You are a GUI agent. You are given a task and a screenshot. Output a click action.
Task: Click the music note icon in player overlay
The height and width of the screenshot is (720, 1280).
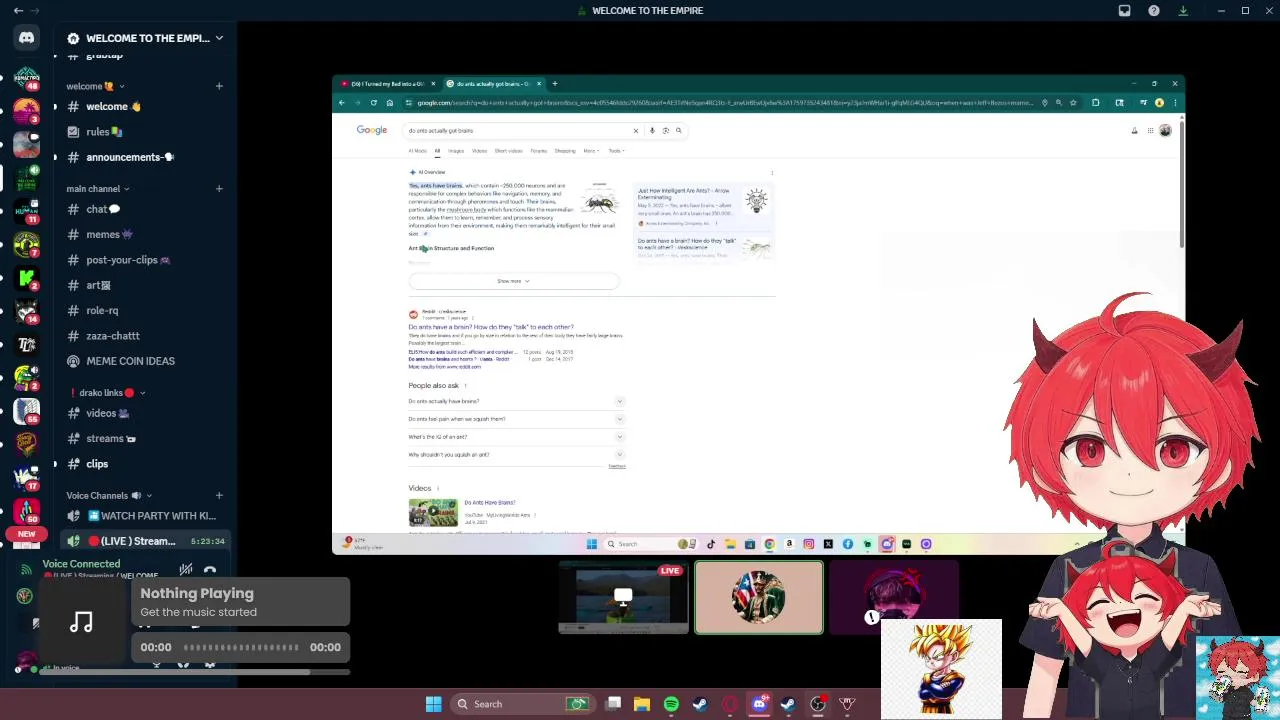pos(82,622)
